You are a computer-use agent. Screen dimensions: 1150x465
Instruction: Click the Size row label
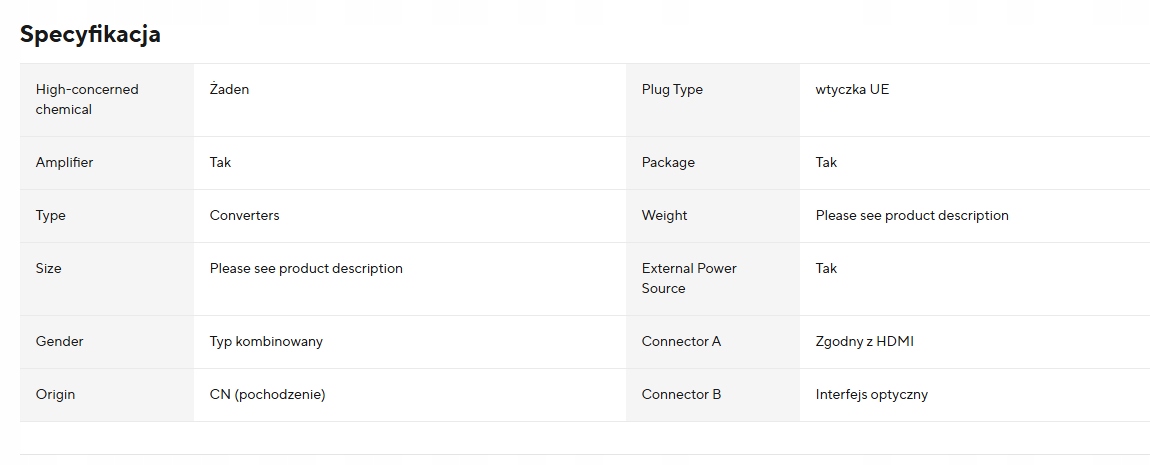coord(48,268)
